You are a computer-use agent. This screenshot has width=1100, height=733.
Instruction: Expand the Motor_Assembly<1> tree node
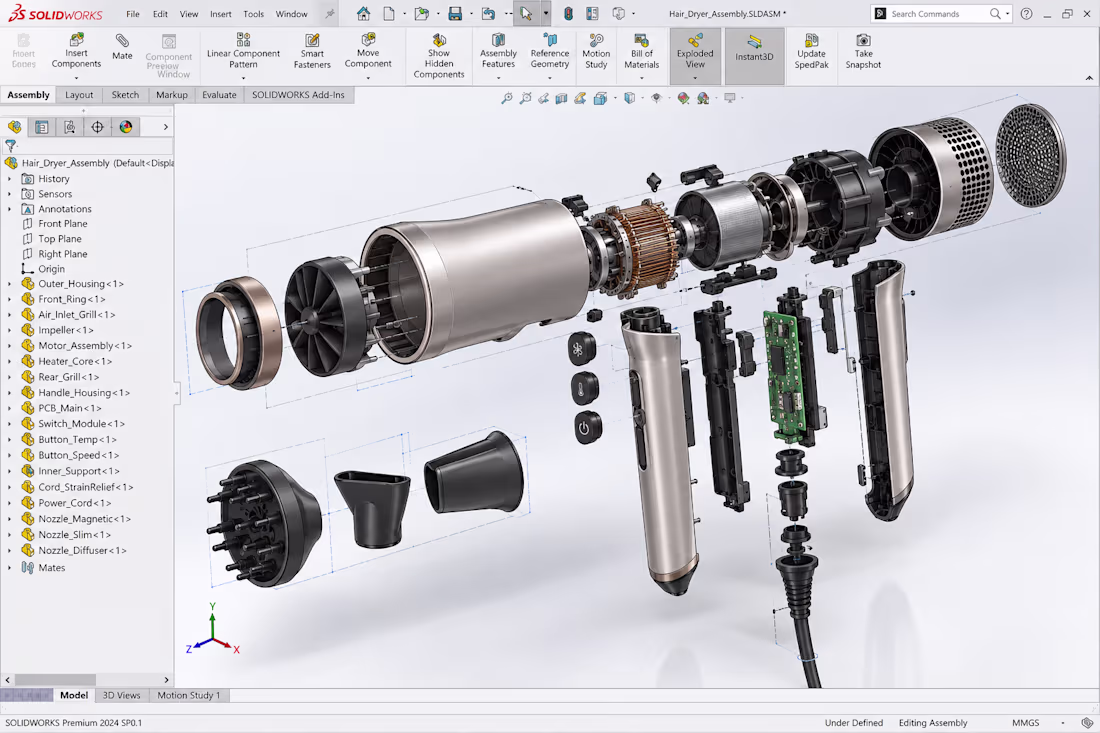(x=9, y=346)
